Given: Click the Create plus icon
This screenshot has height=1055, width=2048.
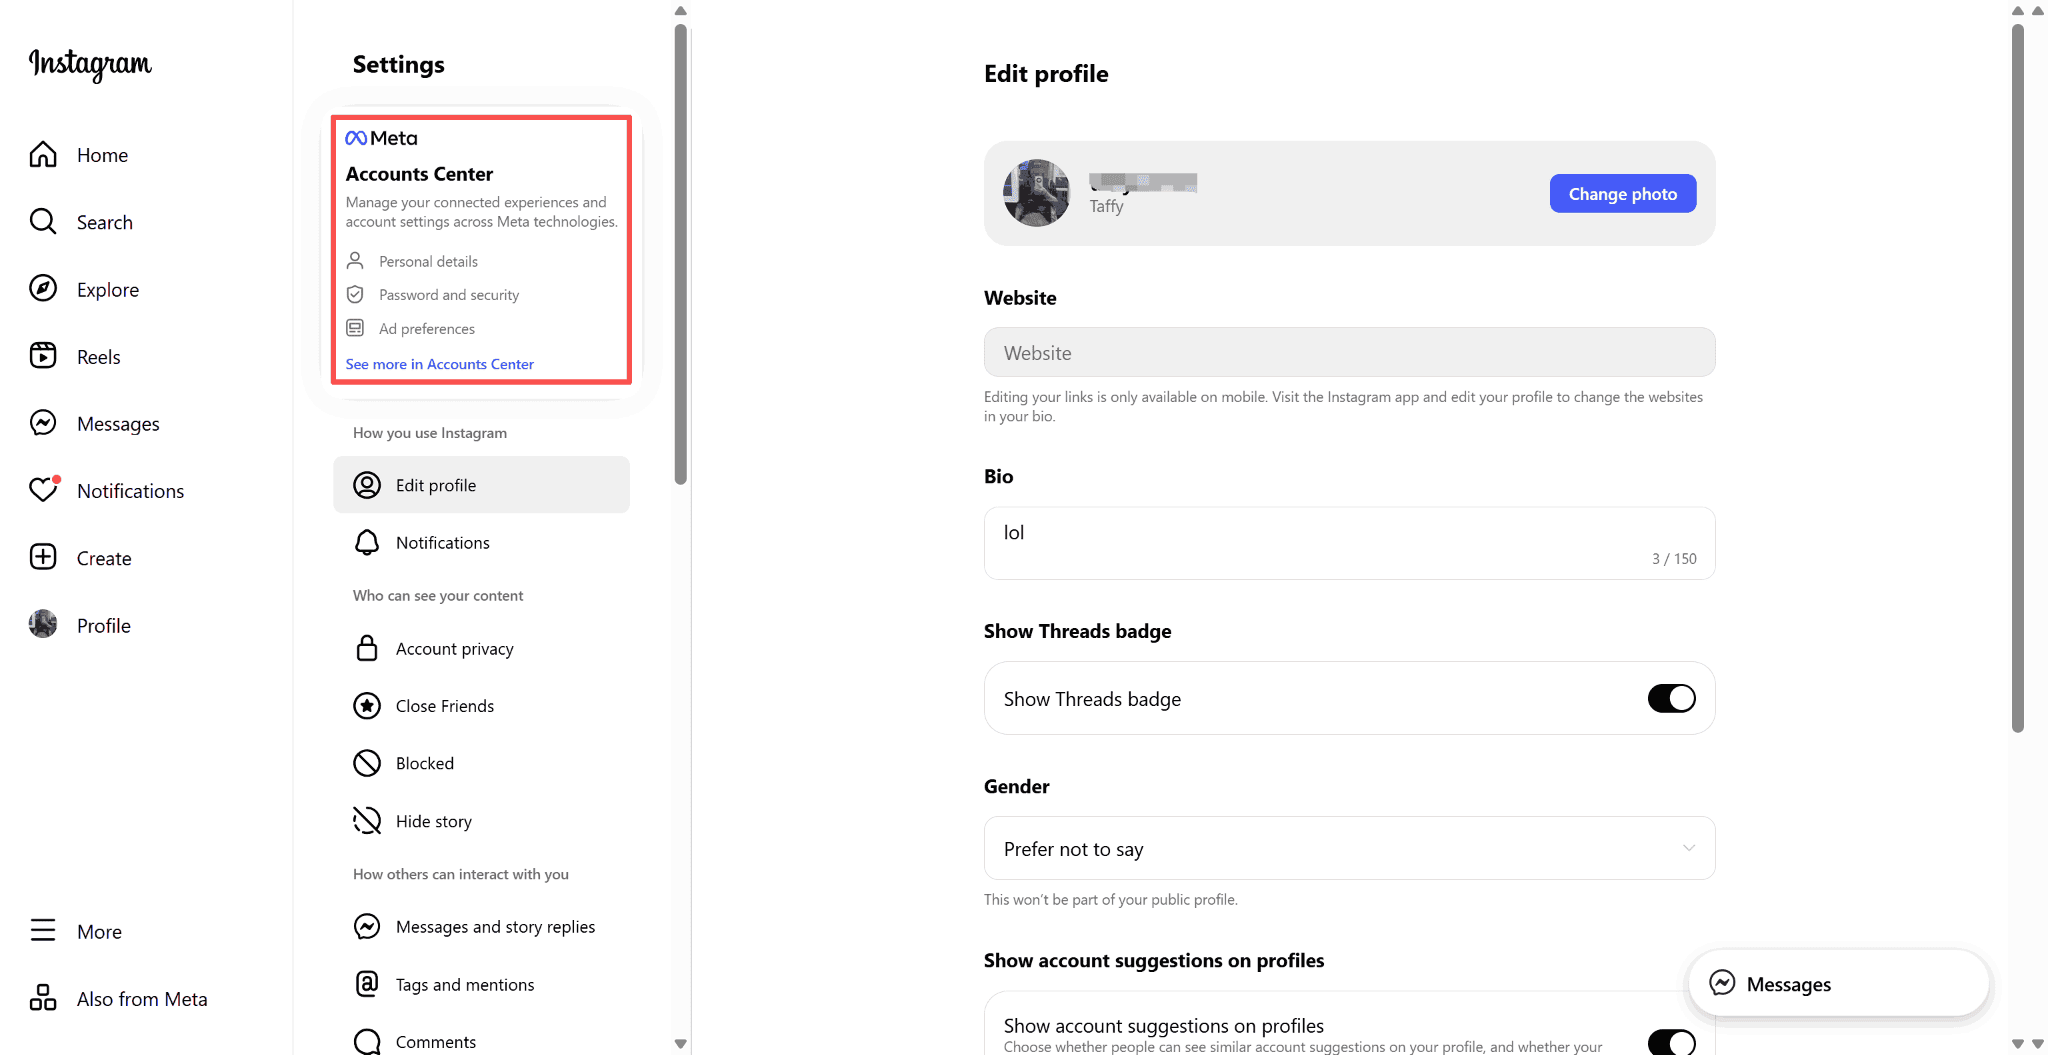Looking at the screenshot, I should pos(43,557).
